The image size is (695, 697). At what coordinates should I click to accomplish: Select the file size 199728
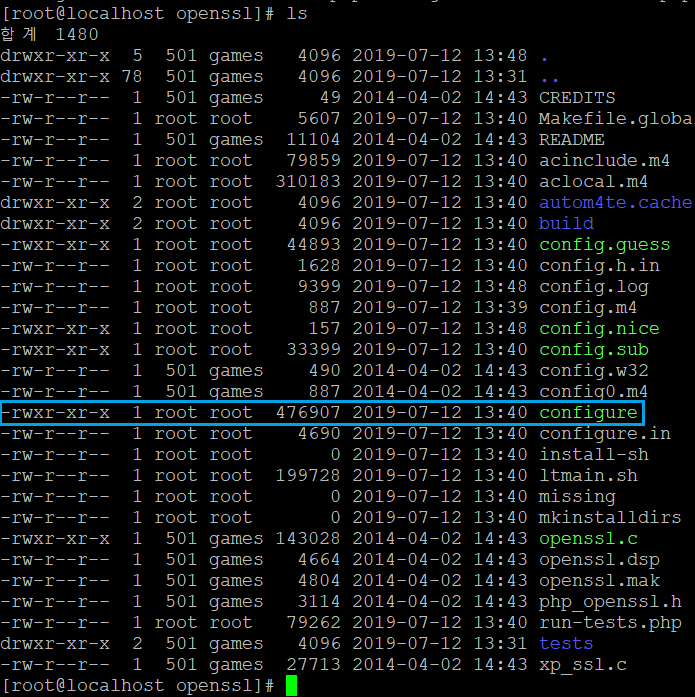(x=308, y=476)
